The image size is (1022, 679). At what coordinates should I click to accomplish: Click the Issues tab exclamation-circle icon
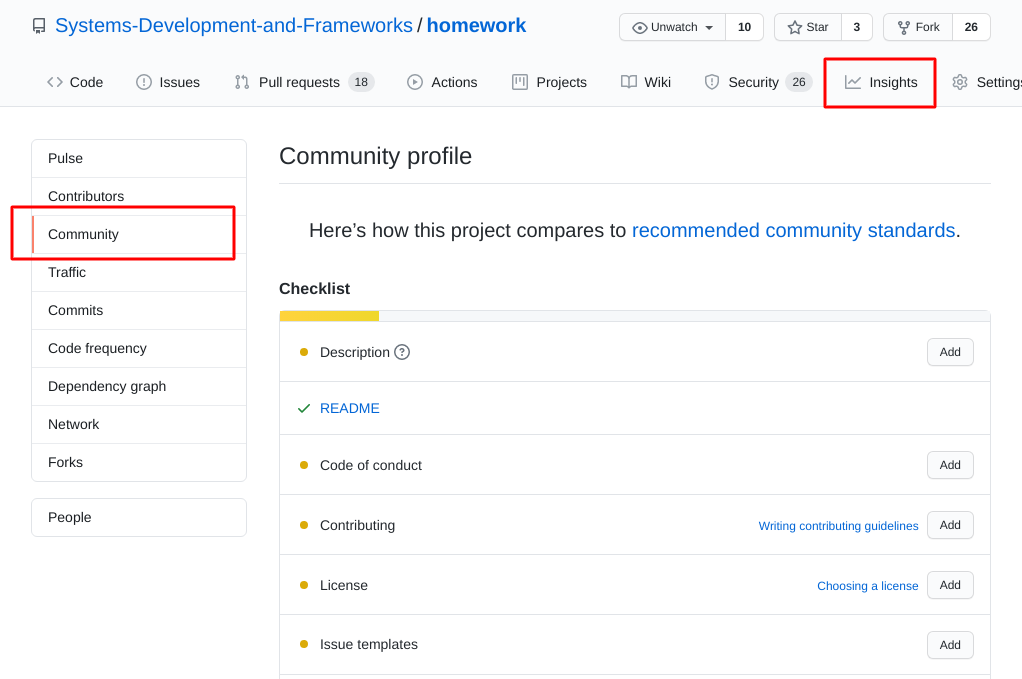(x=143, y=82)
